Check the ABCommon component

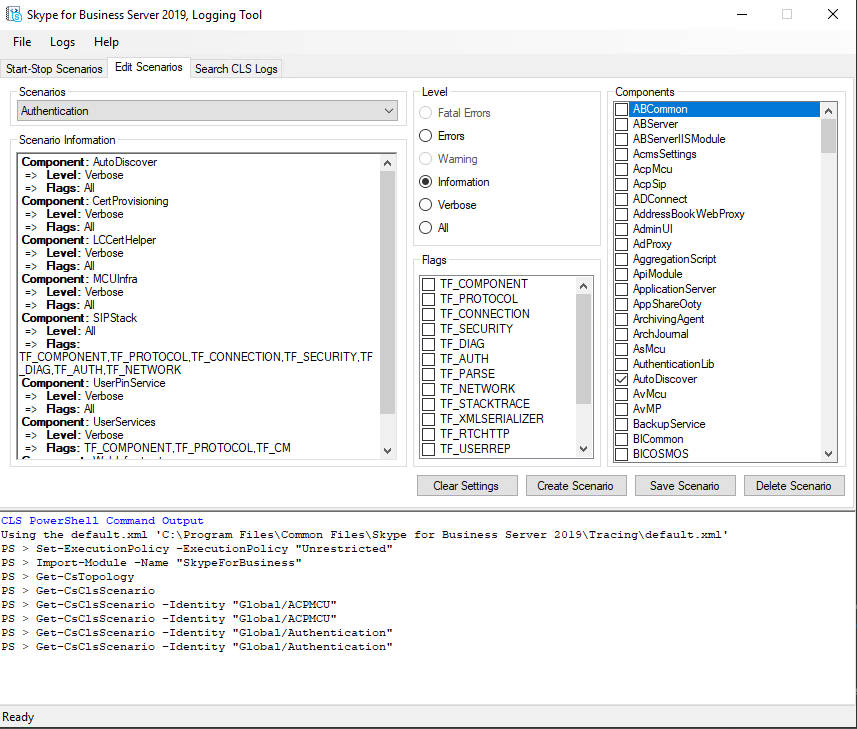621,109
